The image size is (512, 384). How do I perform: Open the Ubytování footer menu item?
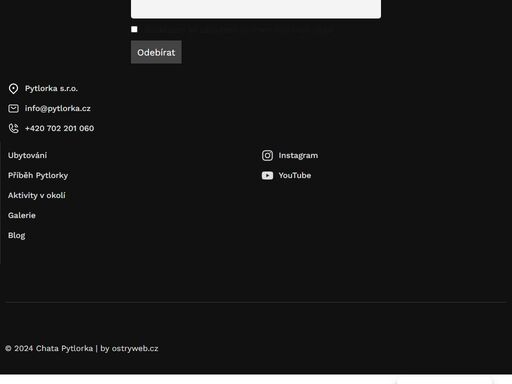coord(27,155)
